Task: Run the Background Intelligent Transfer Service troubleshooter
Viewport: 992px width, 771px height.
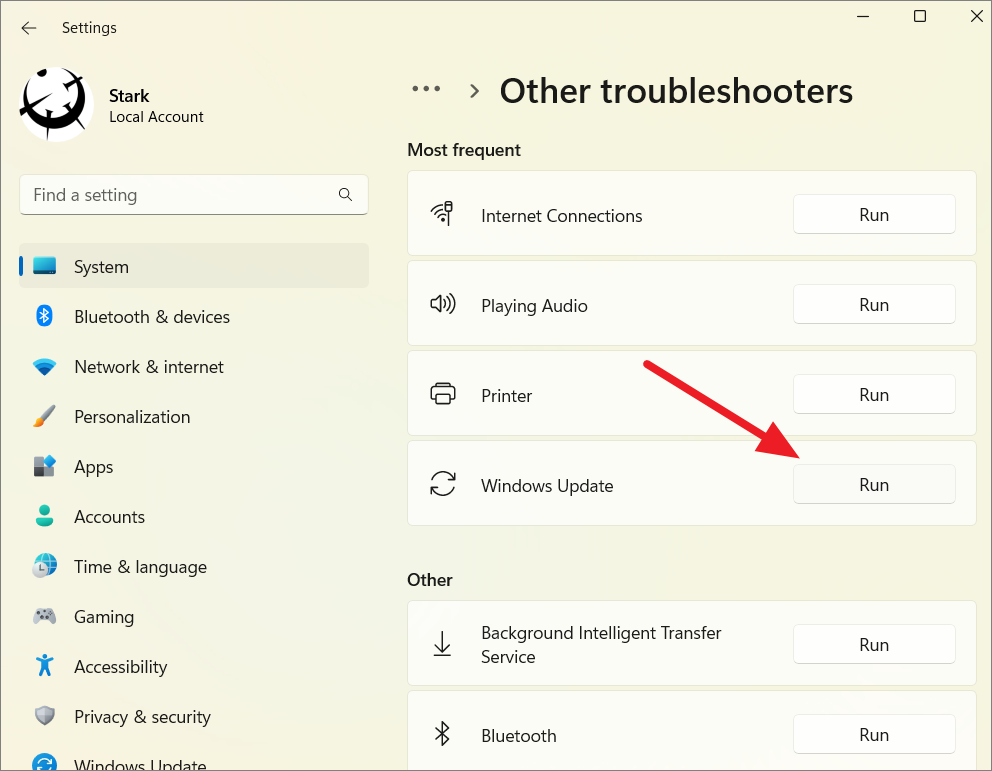Action: 874,645
